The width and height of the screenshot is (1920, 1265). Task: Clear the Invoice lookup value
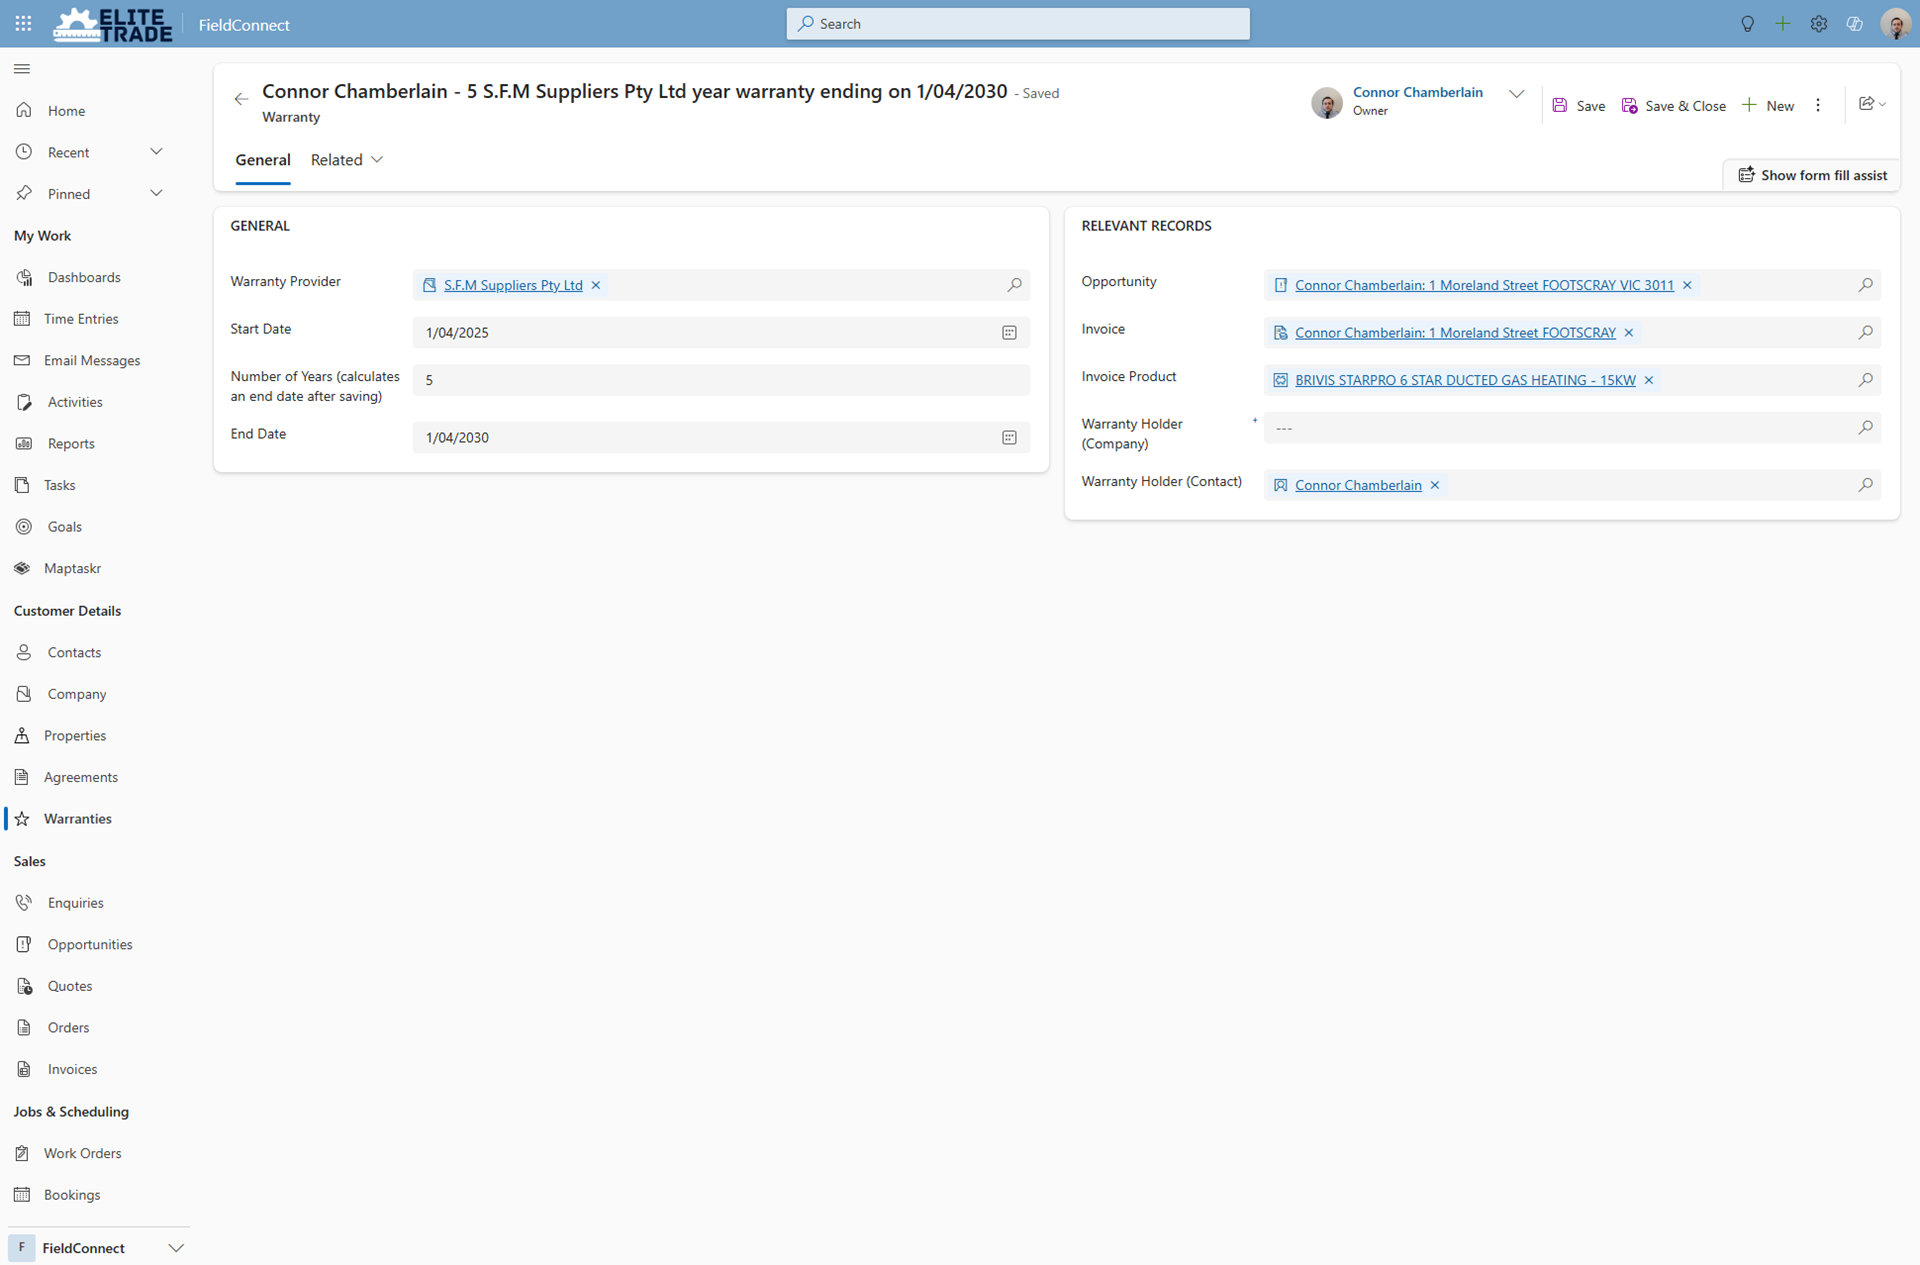(x=1629, y=333)
